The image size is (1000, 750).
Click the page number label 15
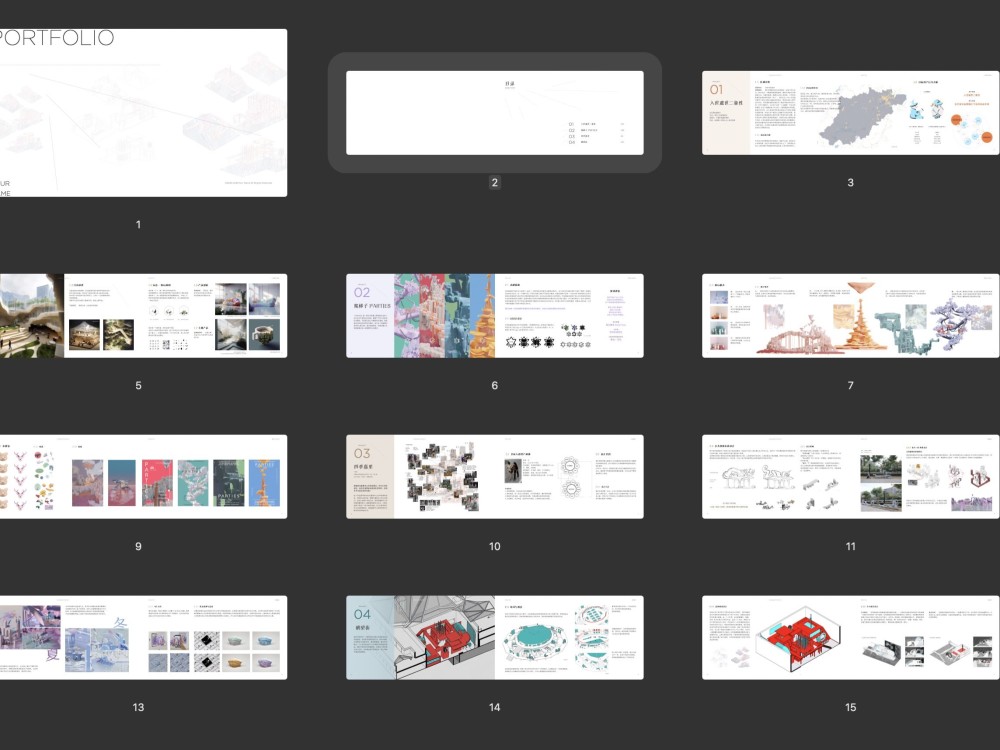(x=850, y=707)
